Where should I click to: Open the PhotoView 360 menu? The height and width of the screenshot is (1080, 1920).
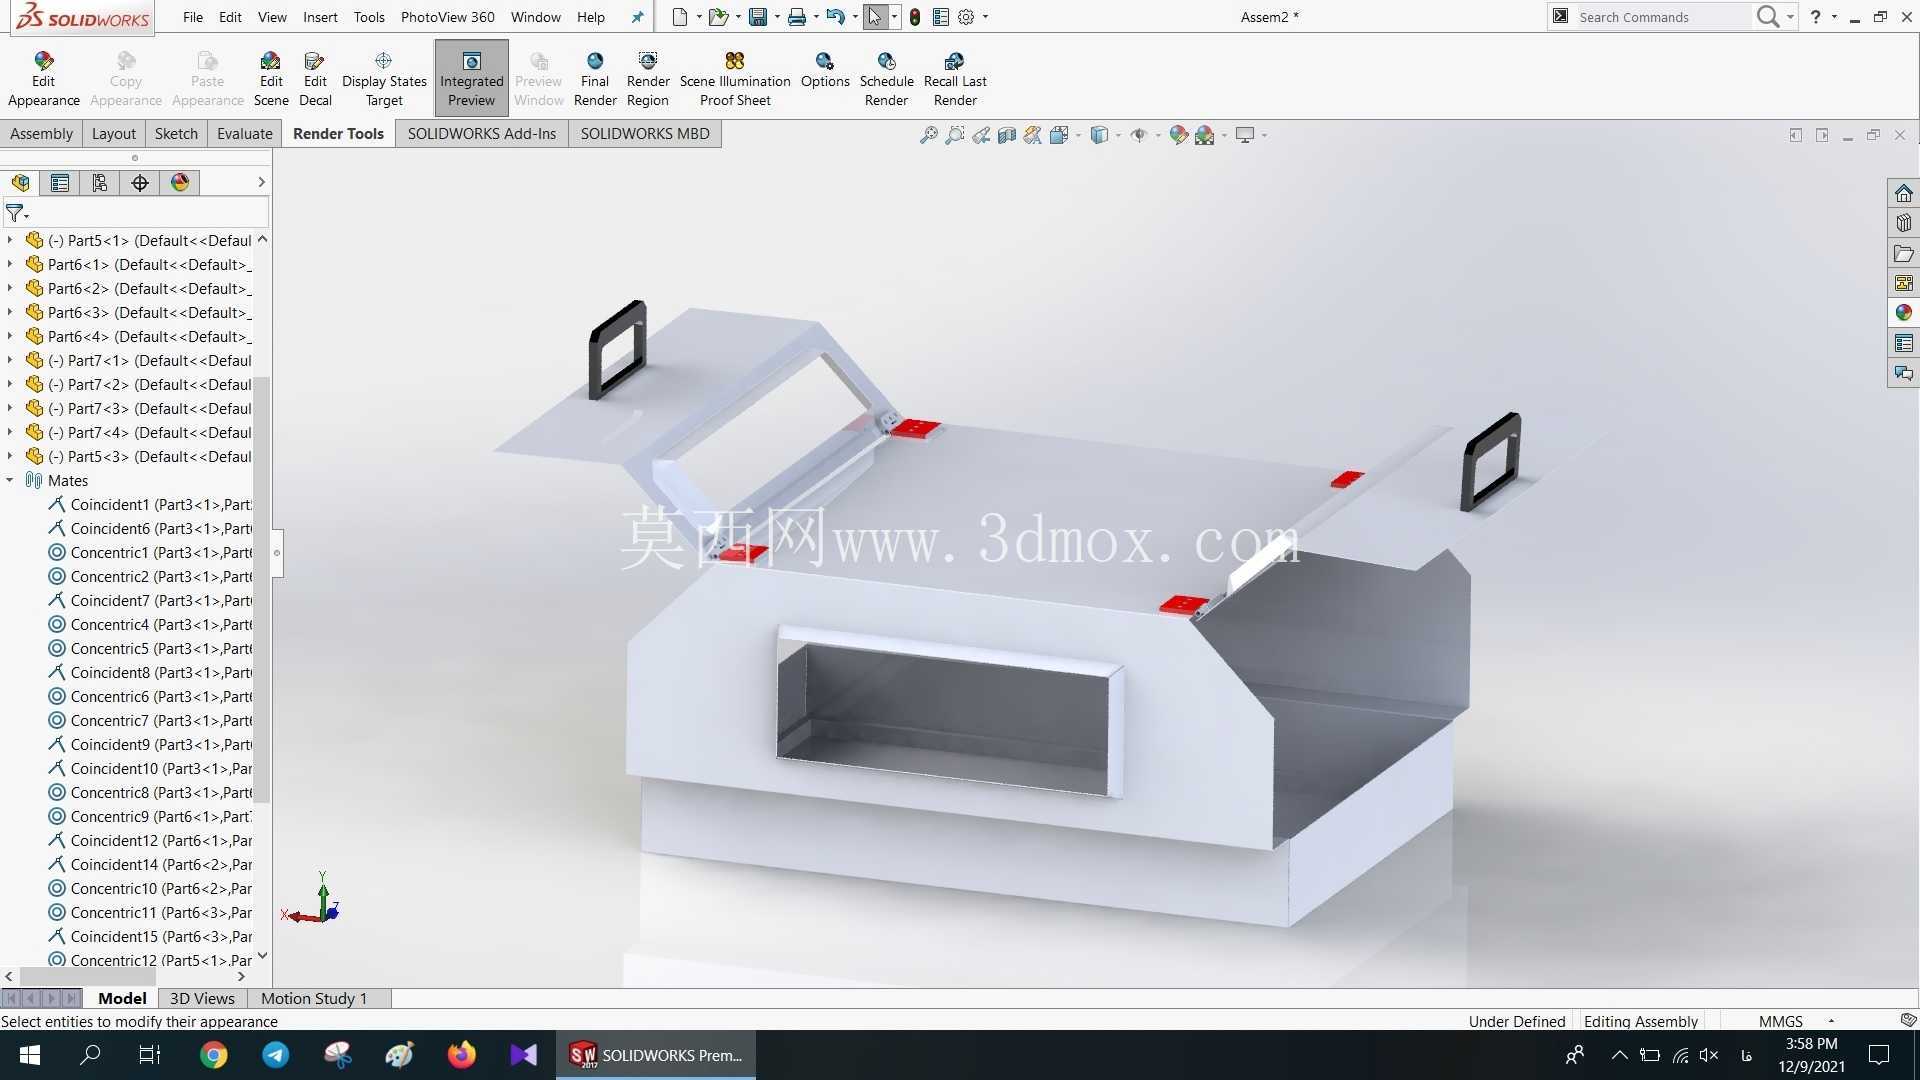tap(447, 17)
